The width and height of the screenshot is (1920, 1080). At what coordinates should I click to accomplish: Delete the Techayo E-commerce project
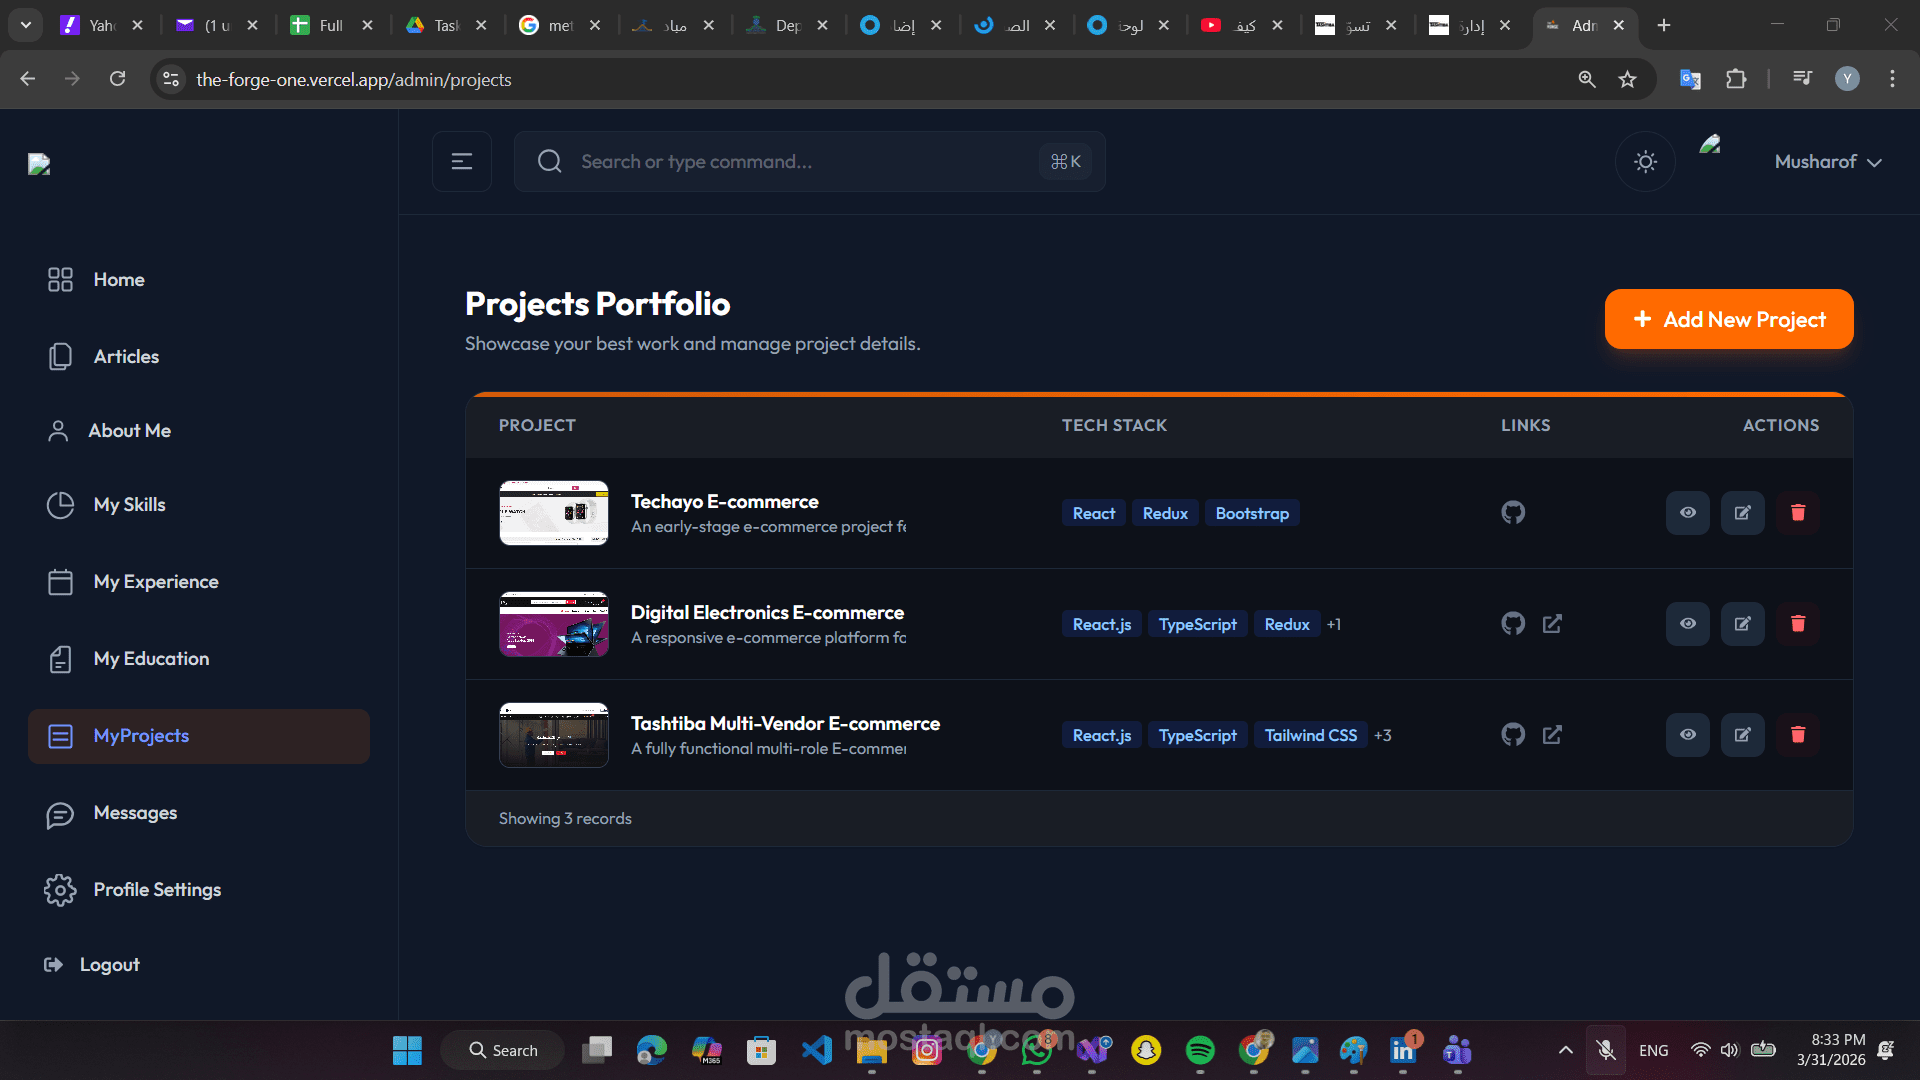[x=1797, y=513]
